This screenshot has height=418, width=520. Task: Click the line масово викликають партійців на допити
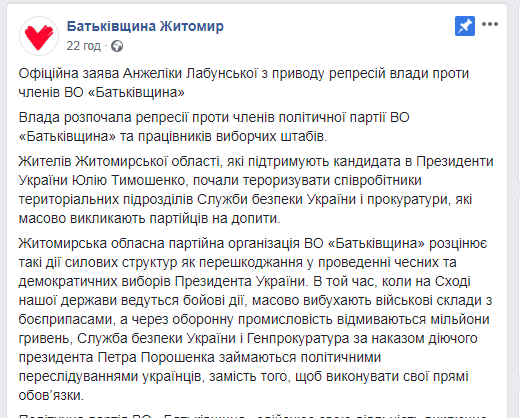[149, 218]
